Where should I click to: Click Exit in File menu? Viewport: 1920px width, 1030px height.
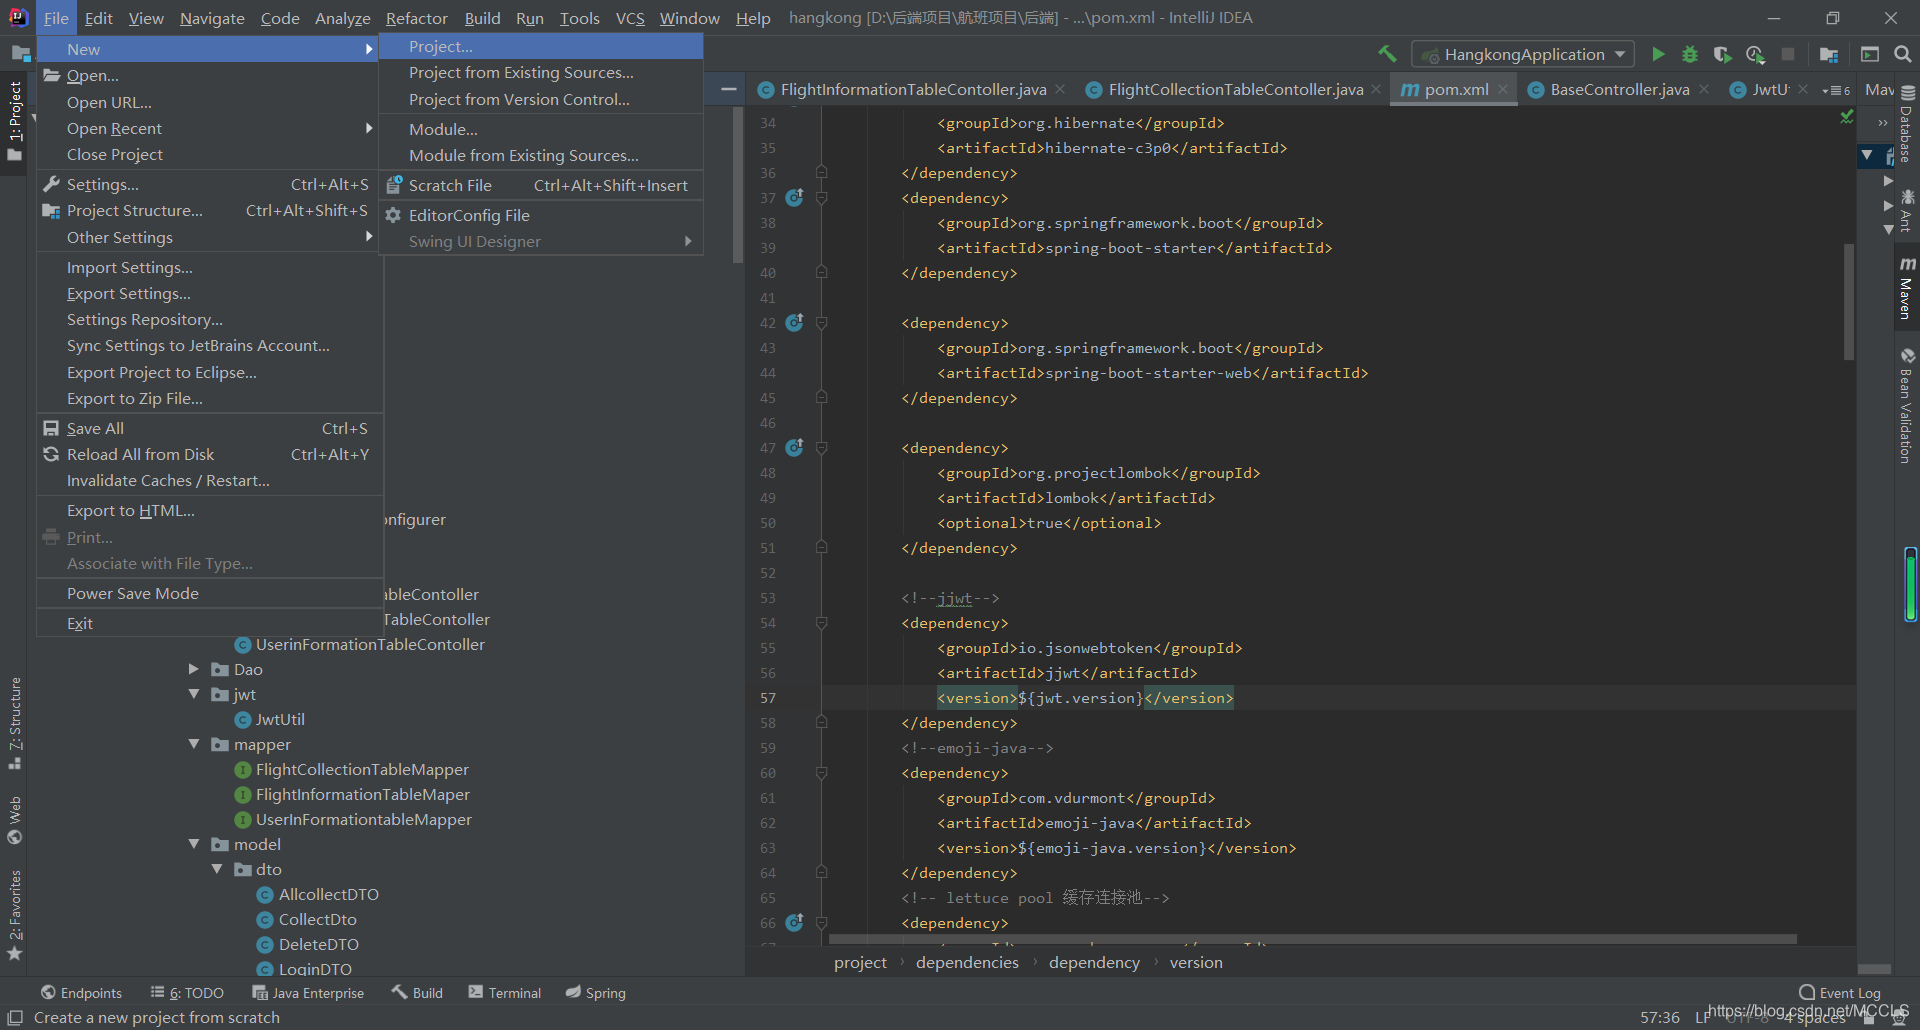tap(210, 624)
